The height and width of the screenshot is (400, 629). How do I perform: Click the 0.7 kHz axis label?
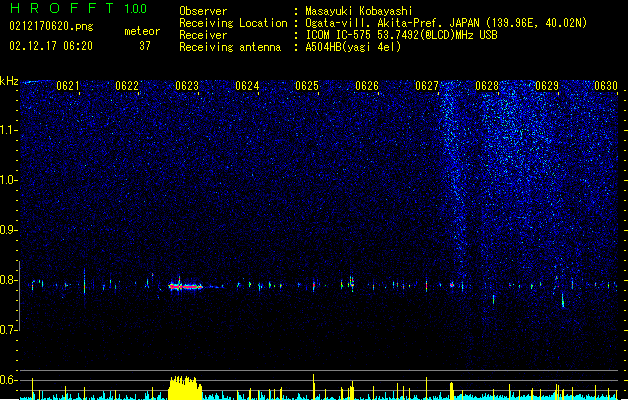[9, 330]
